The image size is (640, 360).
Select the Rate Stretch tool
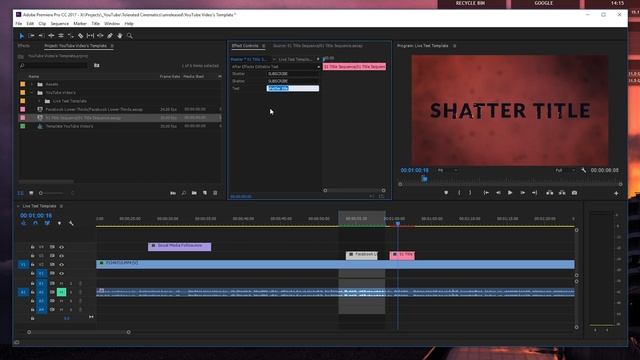[71, 36]
